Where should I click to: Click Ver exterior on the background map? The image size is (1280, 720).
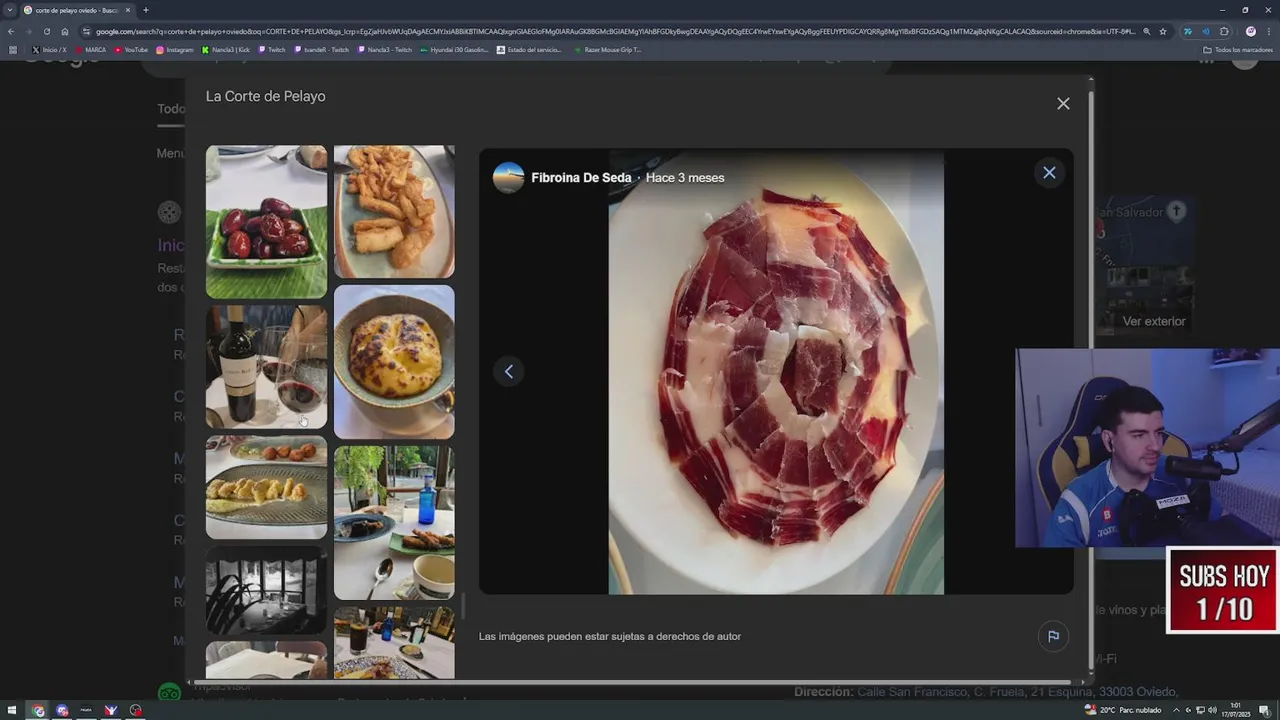1154,322
